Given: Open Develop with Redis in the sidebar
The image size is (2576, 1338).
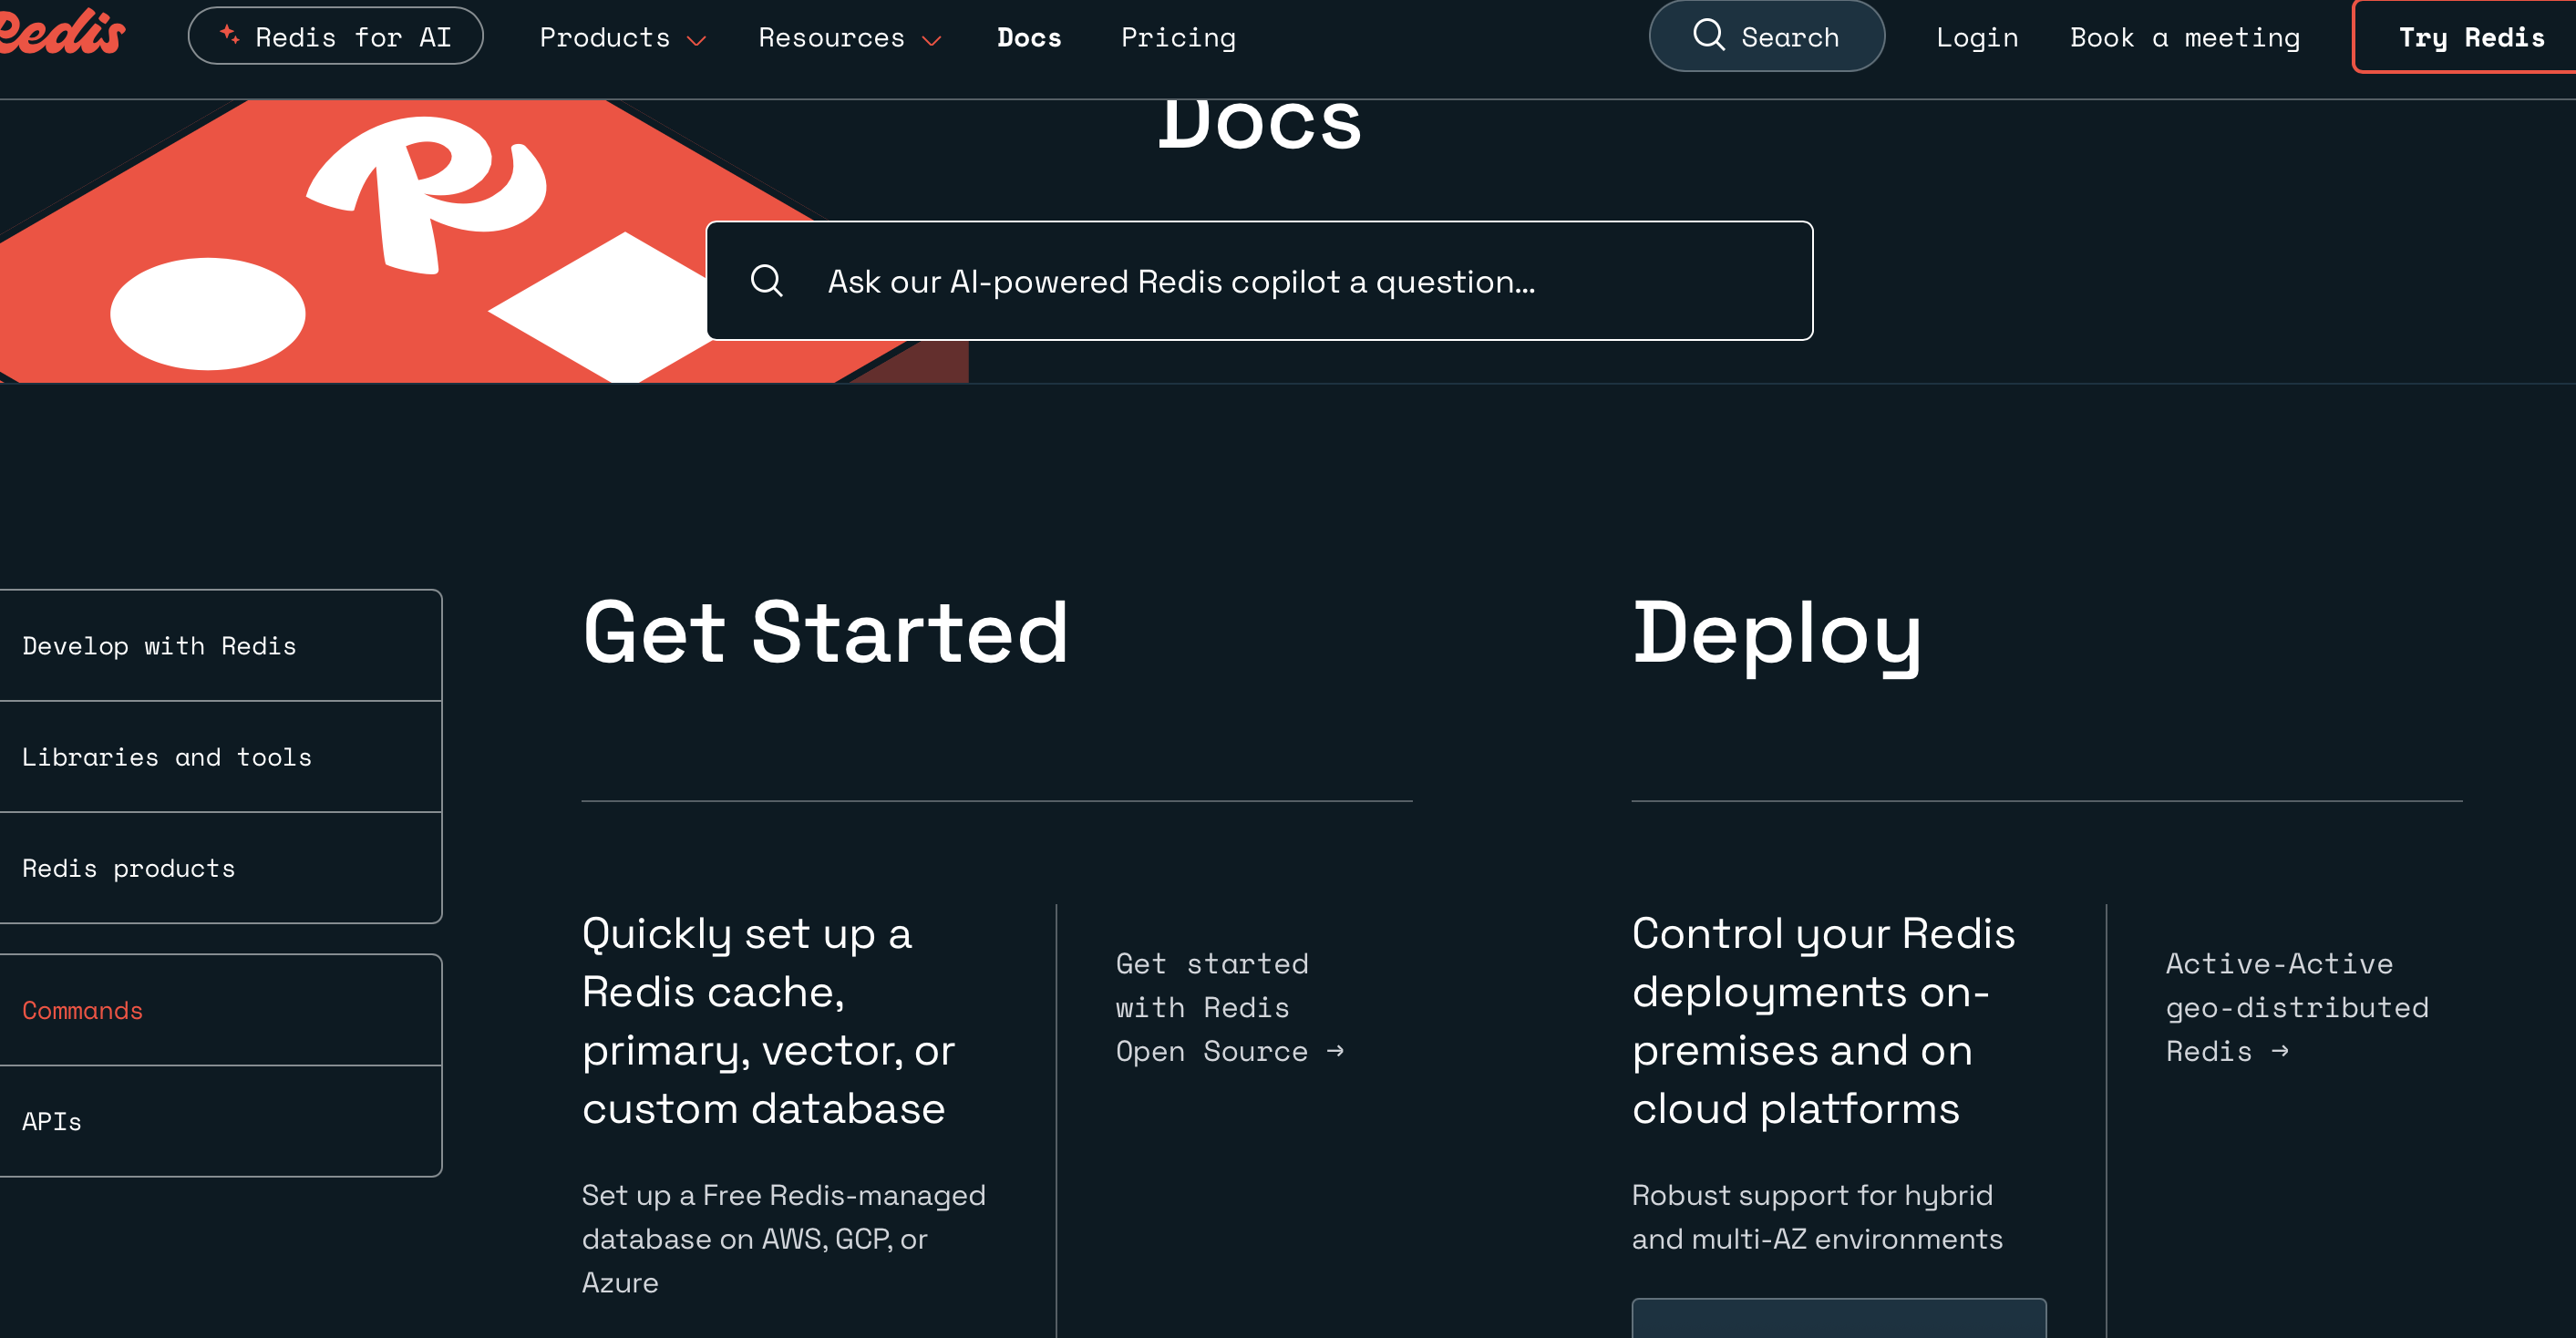Looking at the screenshot, I should point(160,646).
